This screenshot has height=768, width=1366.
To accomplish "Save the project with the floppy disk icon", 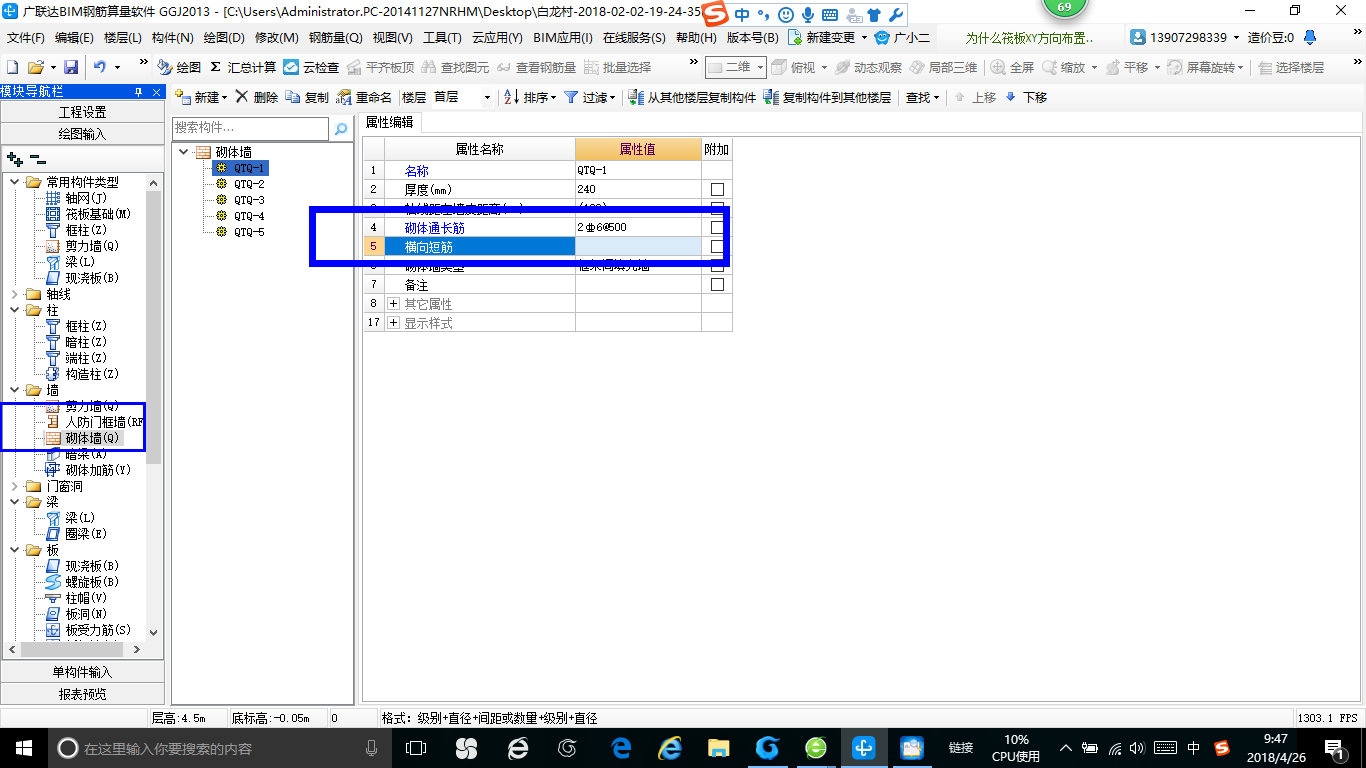I will click(x=71, y=67).
